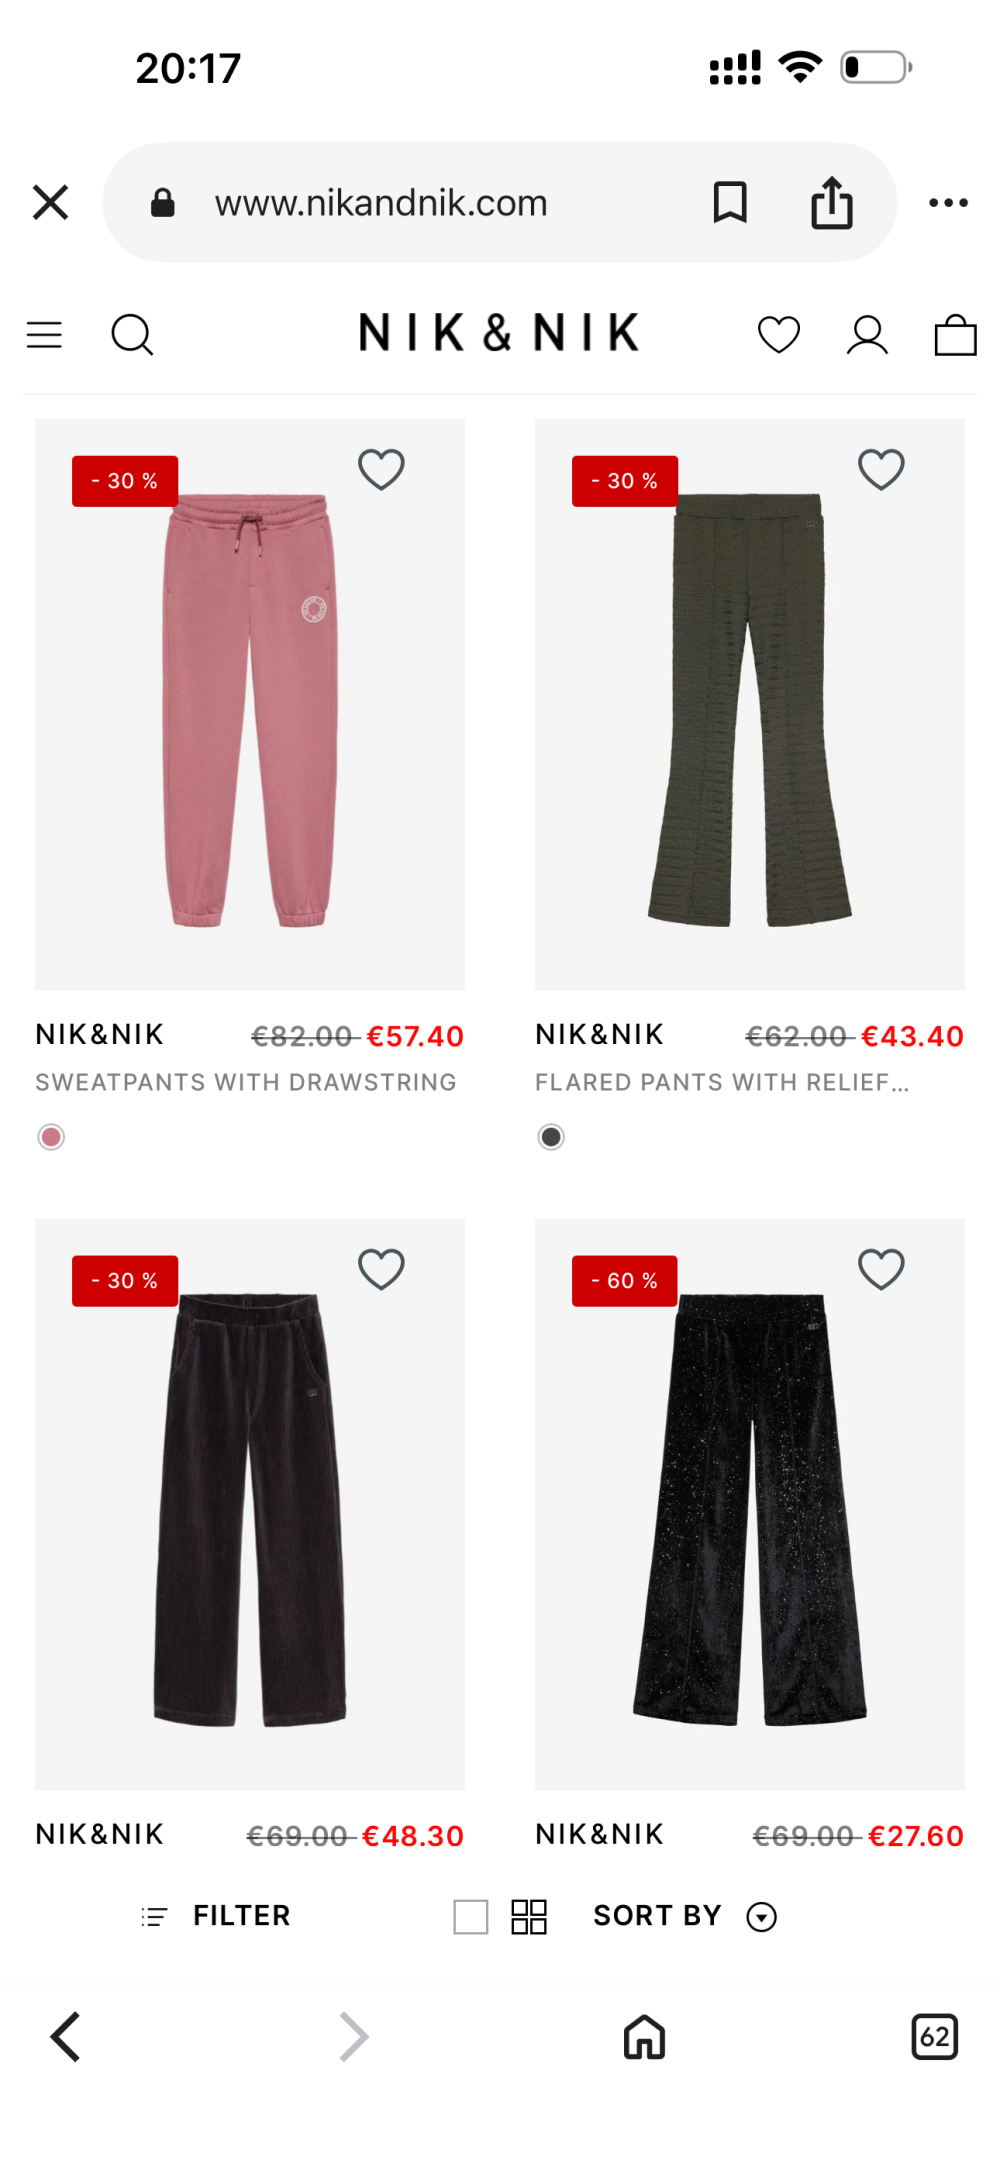Open the account profile icon
The width and height of the screenshot is (1000, 2167).
867,334
